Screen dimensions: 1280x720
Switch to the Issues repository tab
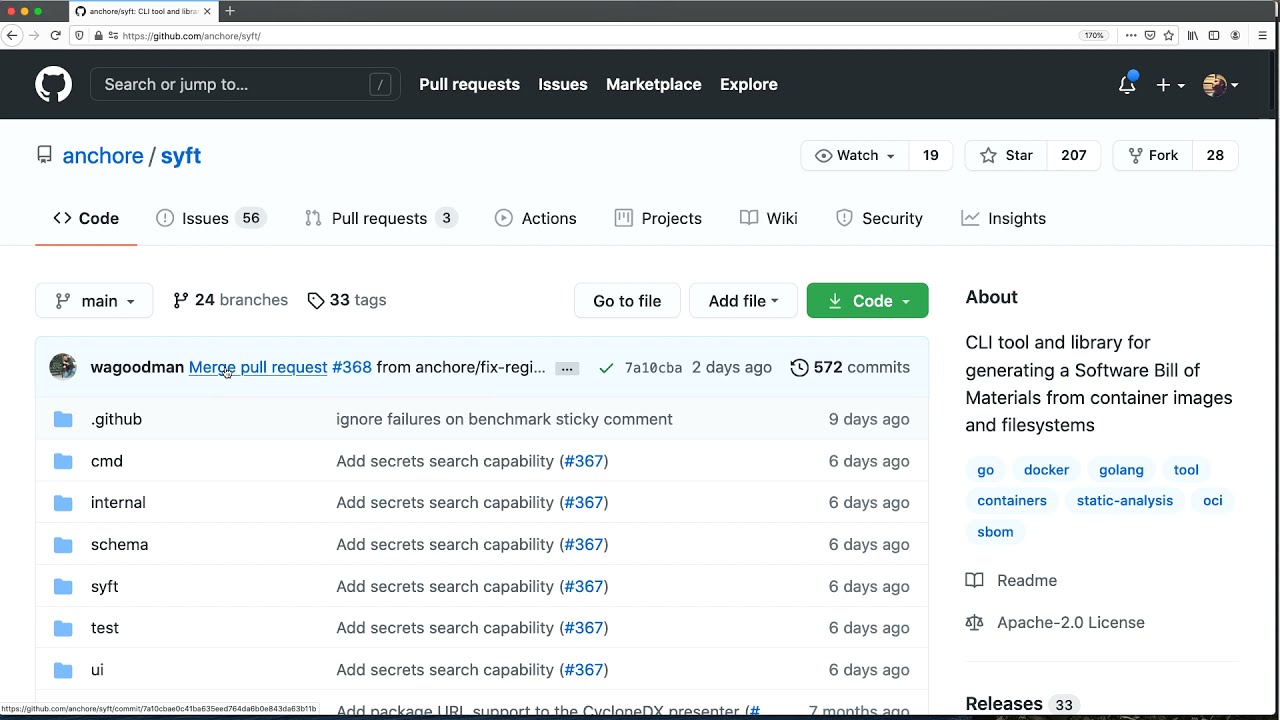pos(210,218)
